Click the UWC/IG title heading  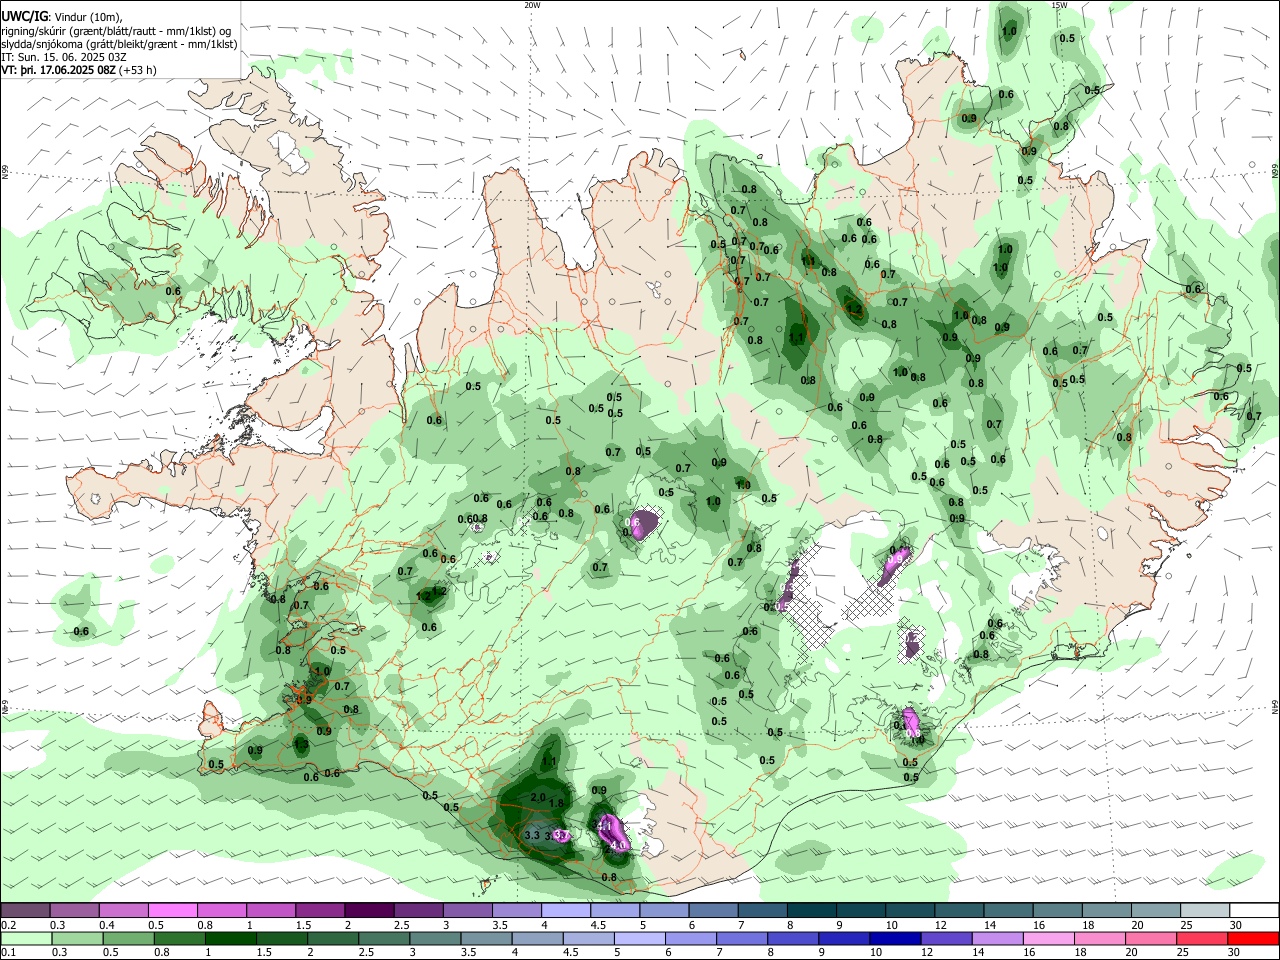[x=25, y=16]
